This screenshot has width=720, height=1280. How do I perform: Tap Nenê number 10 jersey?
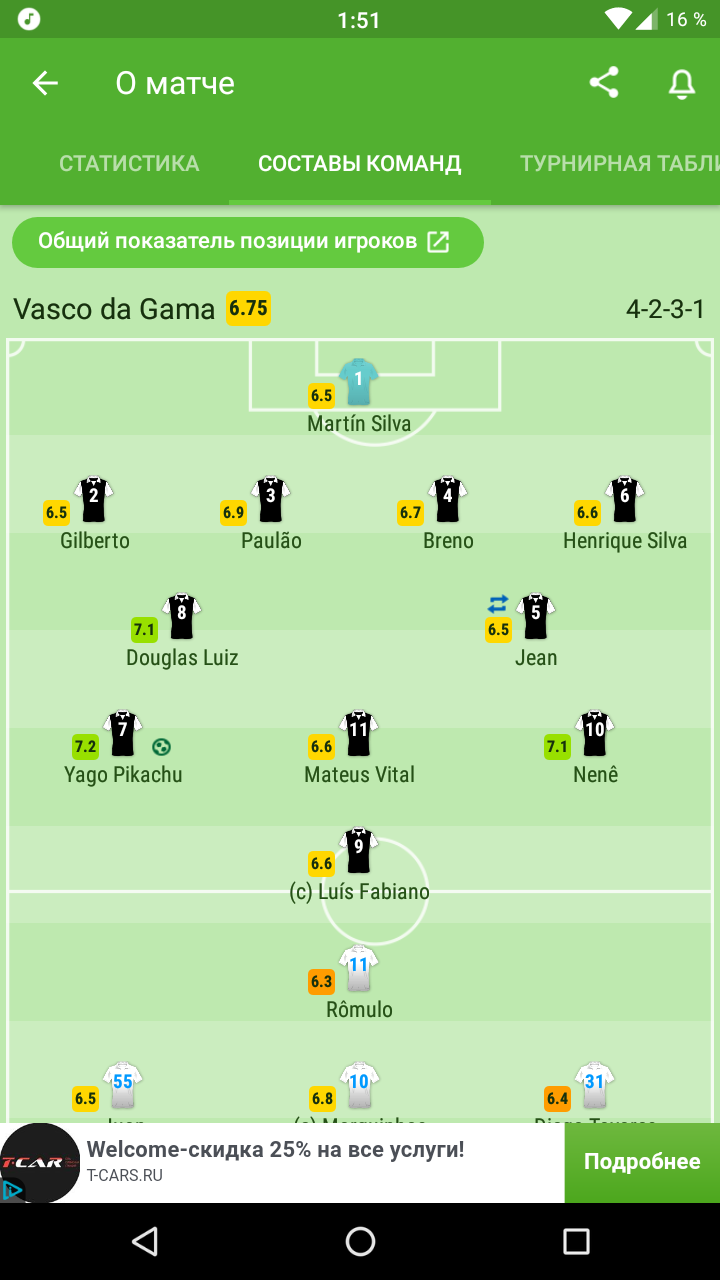(595, 734)
